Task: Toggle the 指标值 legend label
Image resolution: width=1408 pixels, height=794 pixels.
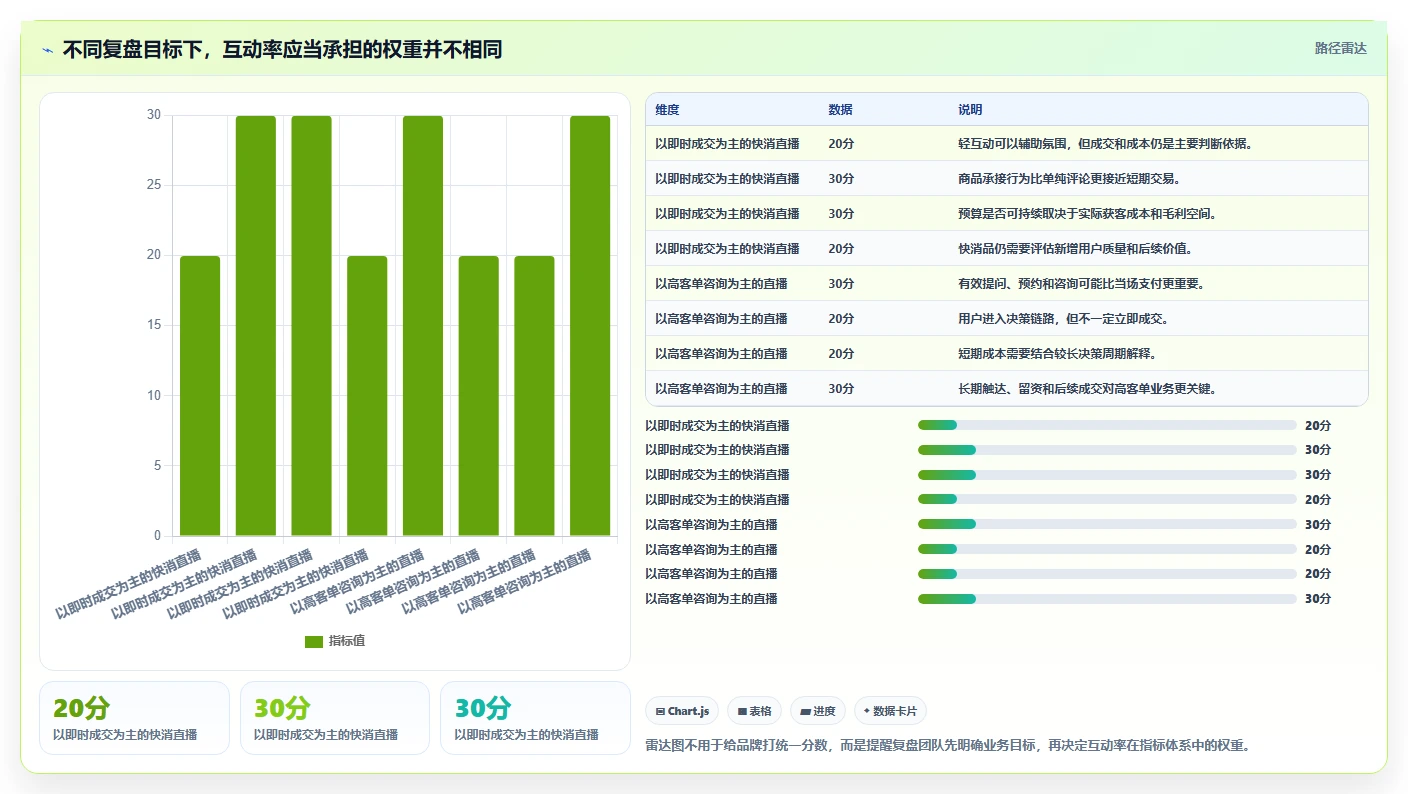Action: [347, 641]
